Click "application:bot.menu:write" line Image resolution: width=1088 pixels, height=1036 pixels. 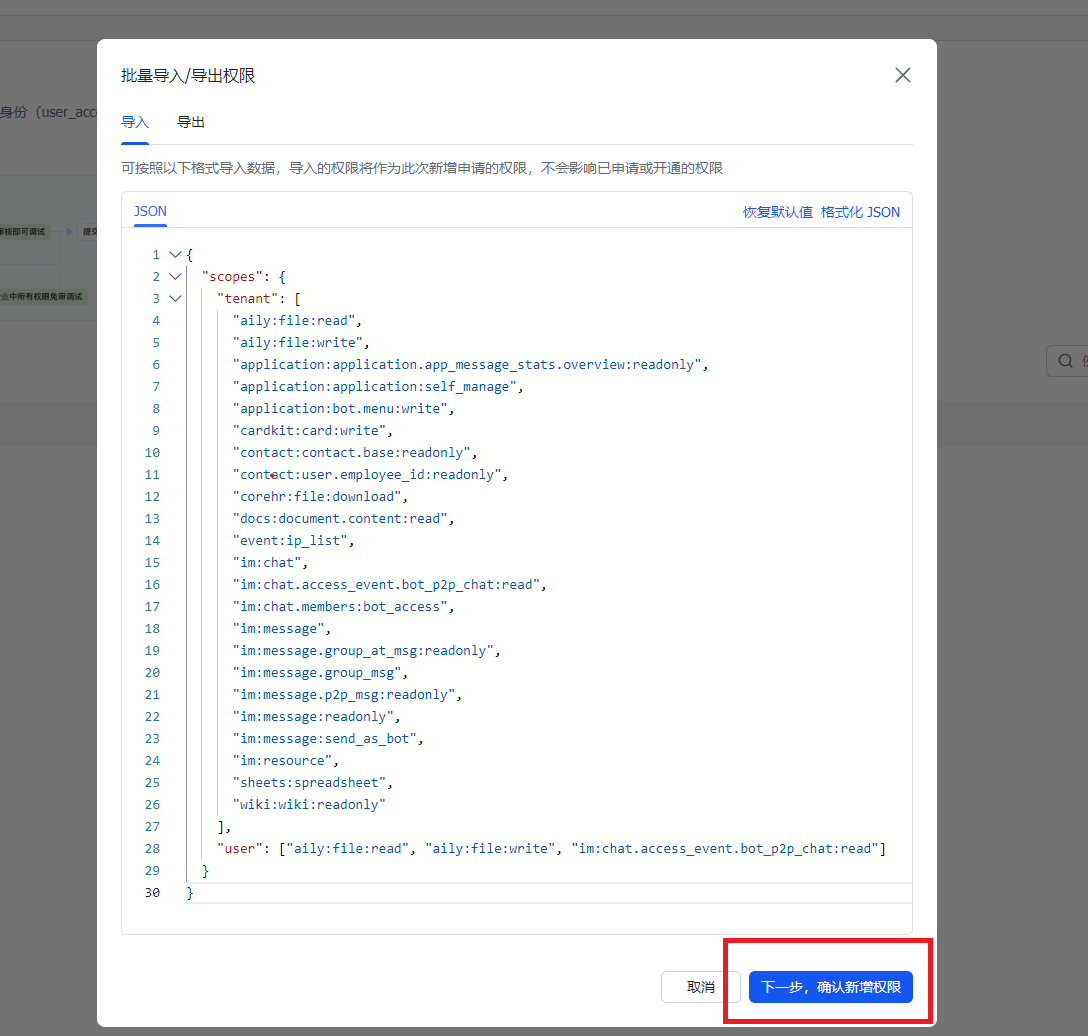(x=343, y=409)
